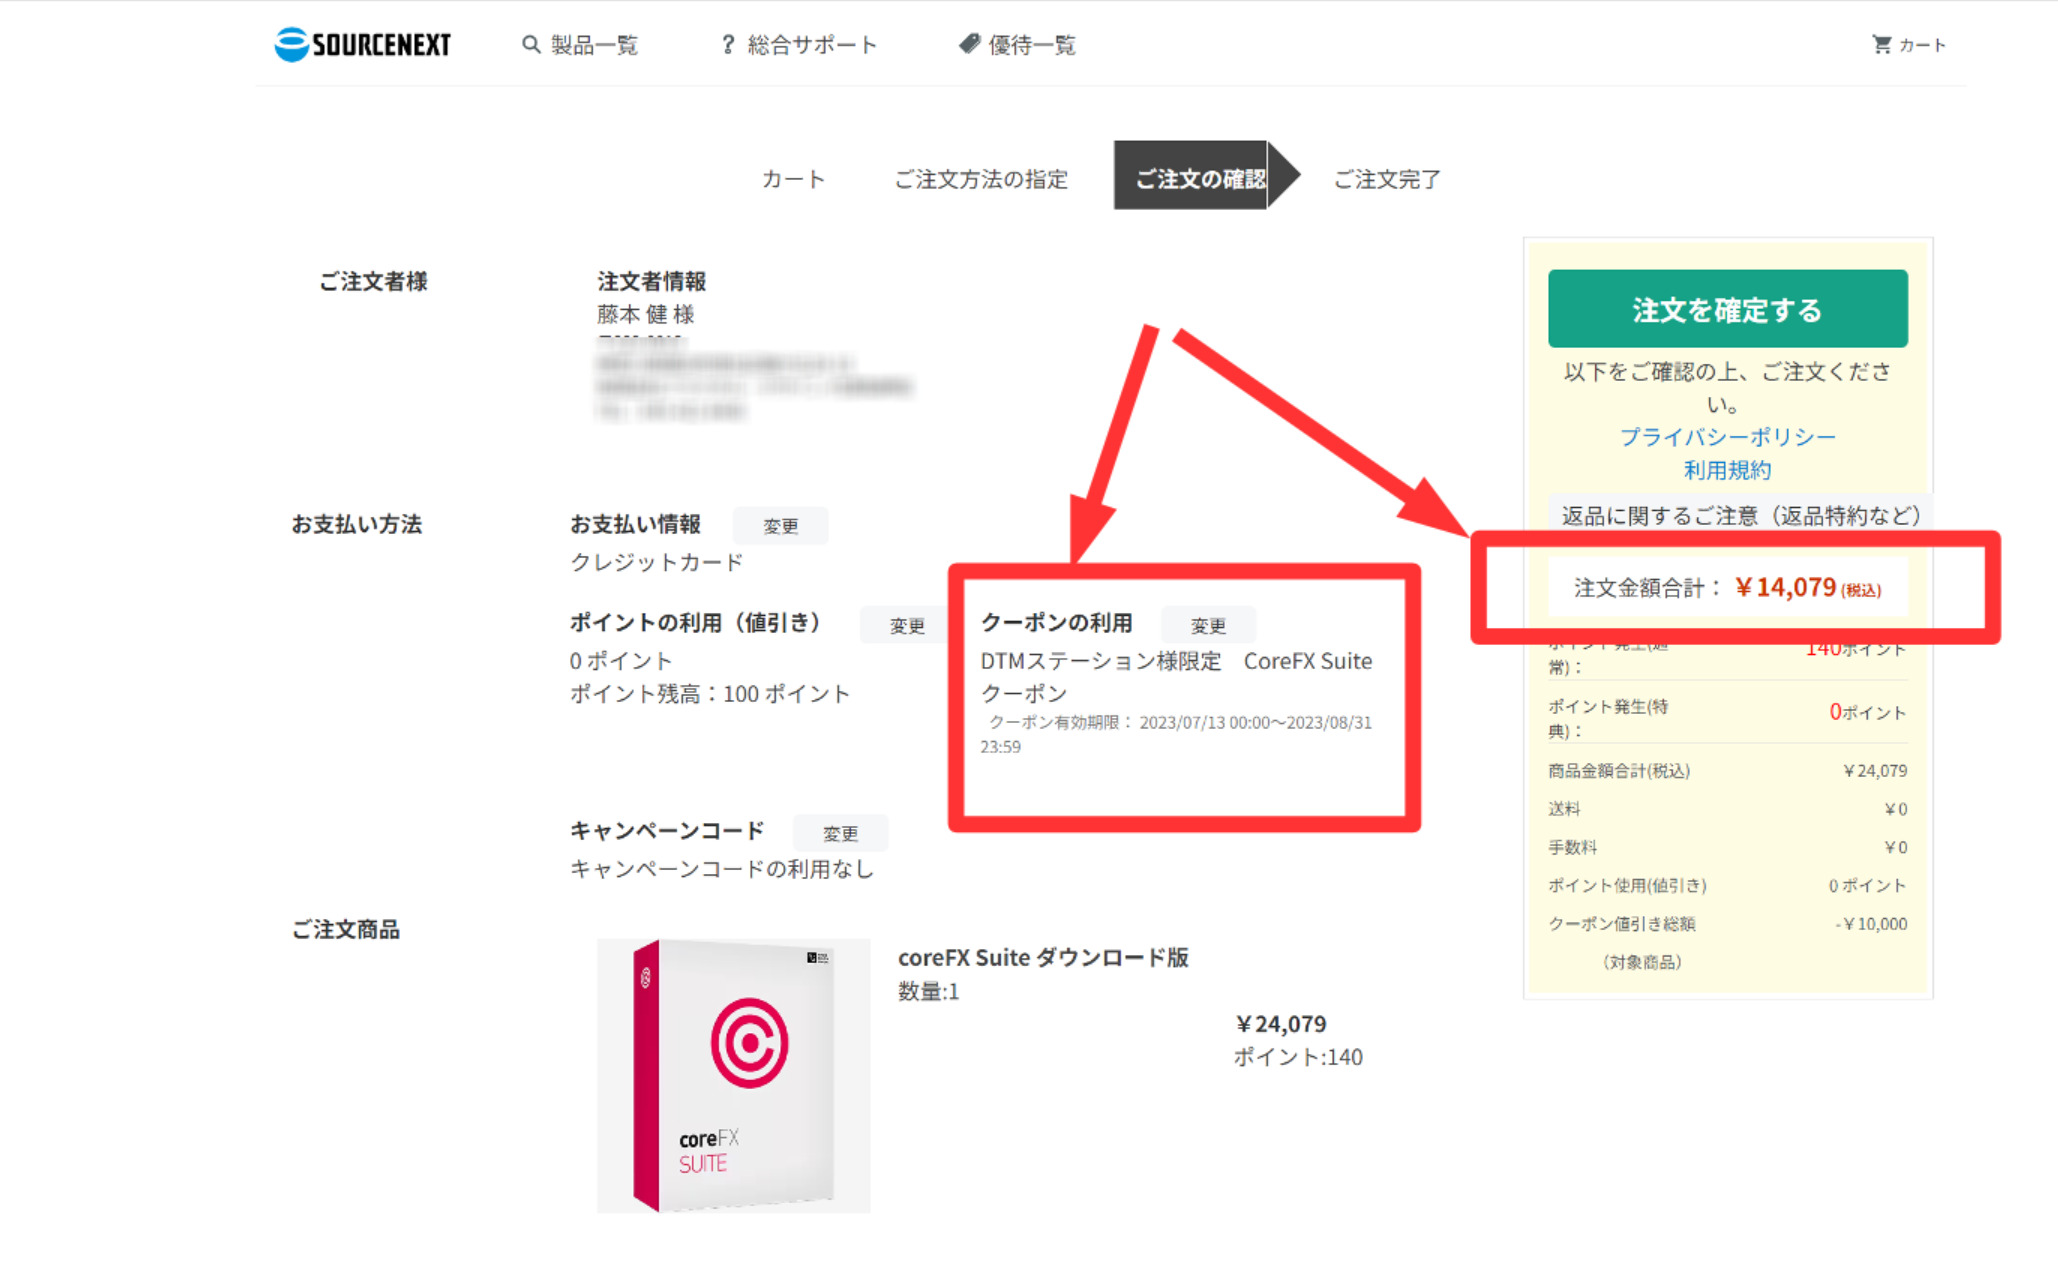Click coreFX Suite ダウンロード版 product name
2058x1276 pixels.
1043,957
